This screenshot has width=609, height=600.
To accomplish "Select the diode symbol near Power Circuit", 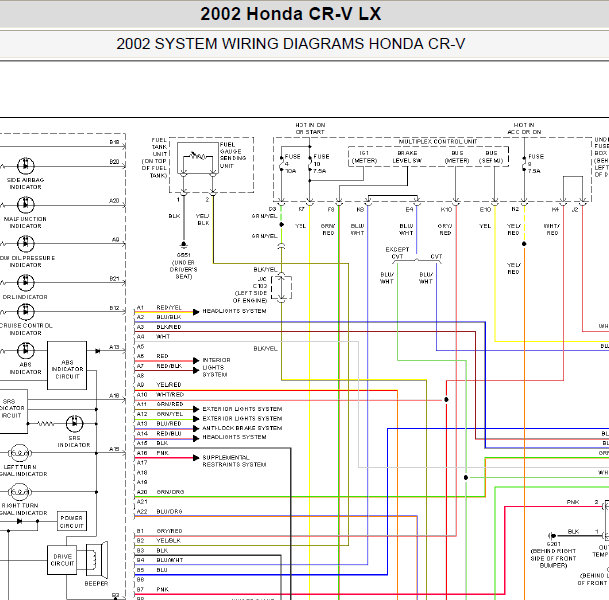I will click(19, 521).
